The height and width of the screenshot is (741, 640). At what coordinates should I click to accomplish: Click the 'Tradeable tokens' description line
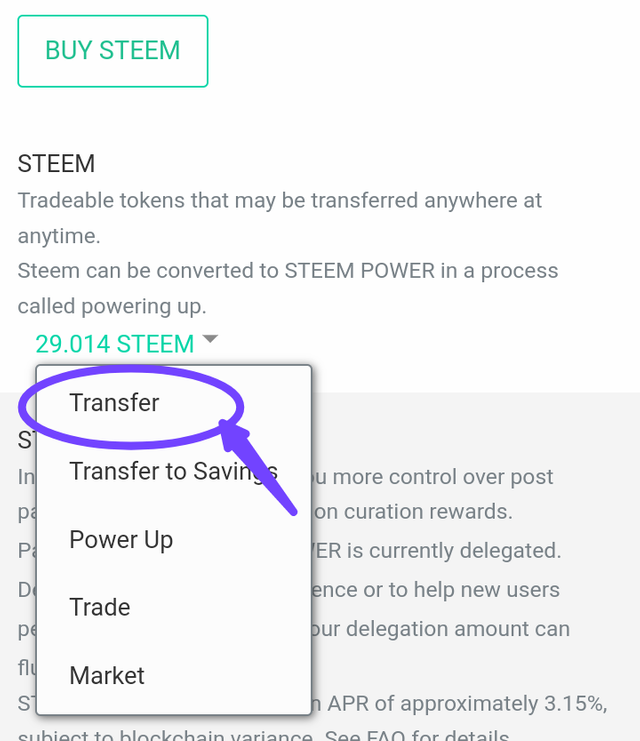pyautogui.click(x=280, y=200)
